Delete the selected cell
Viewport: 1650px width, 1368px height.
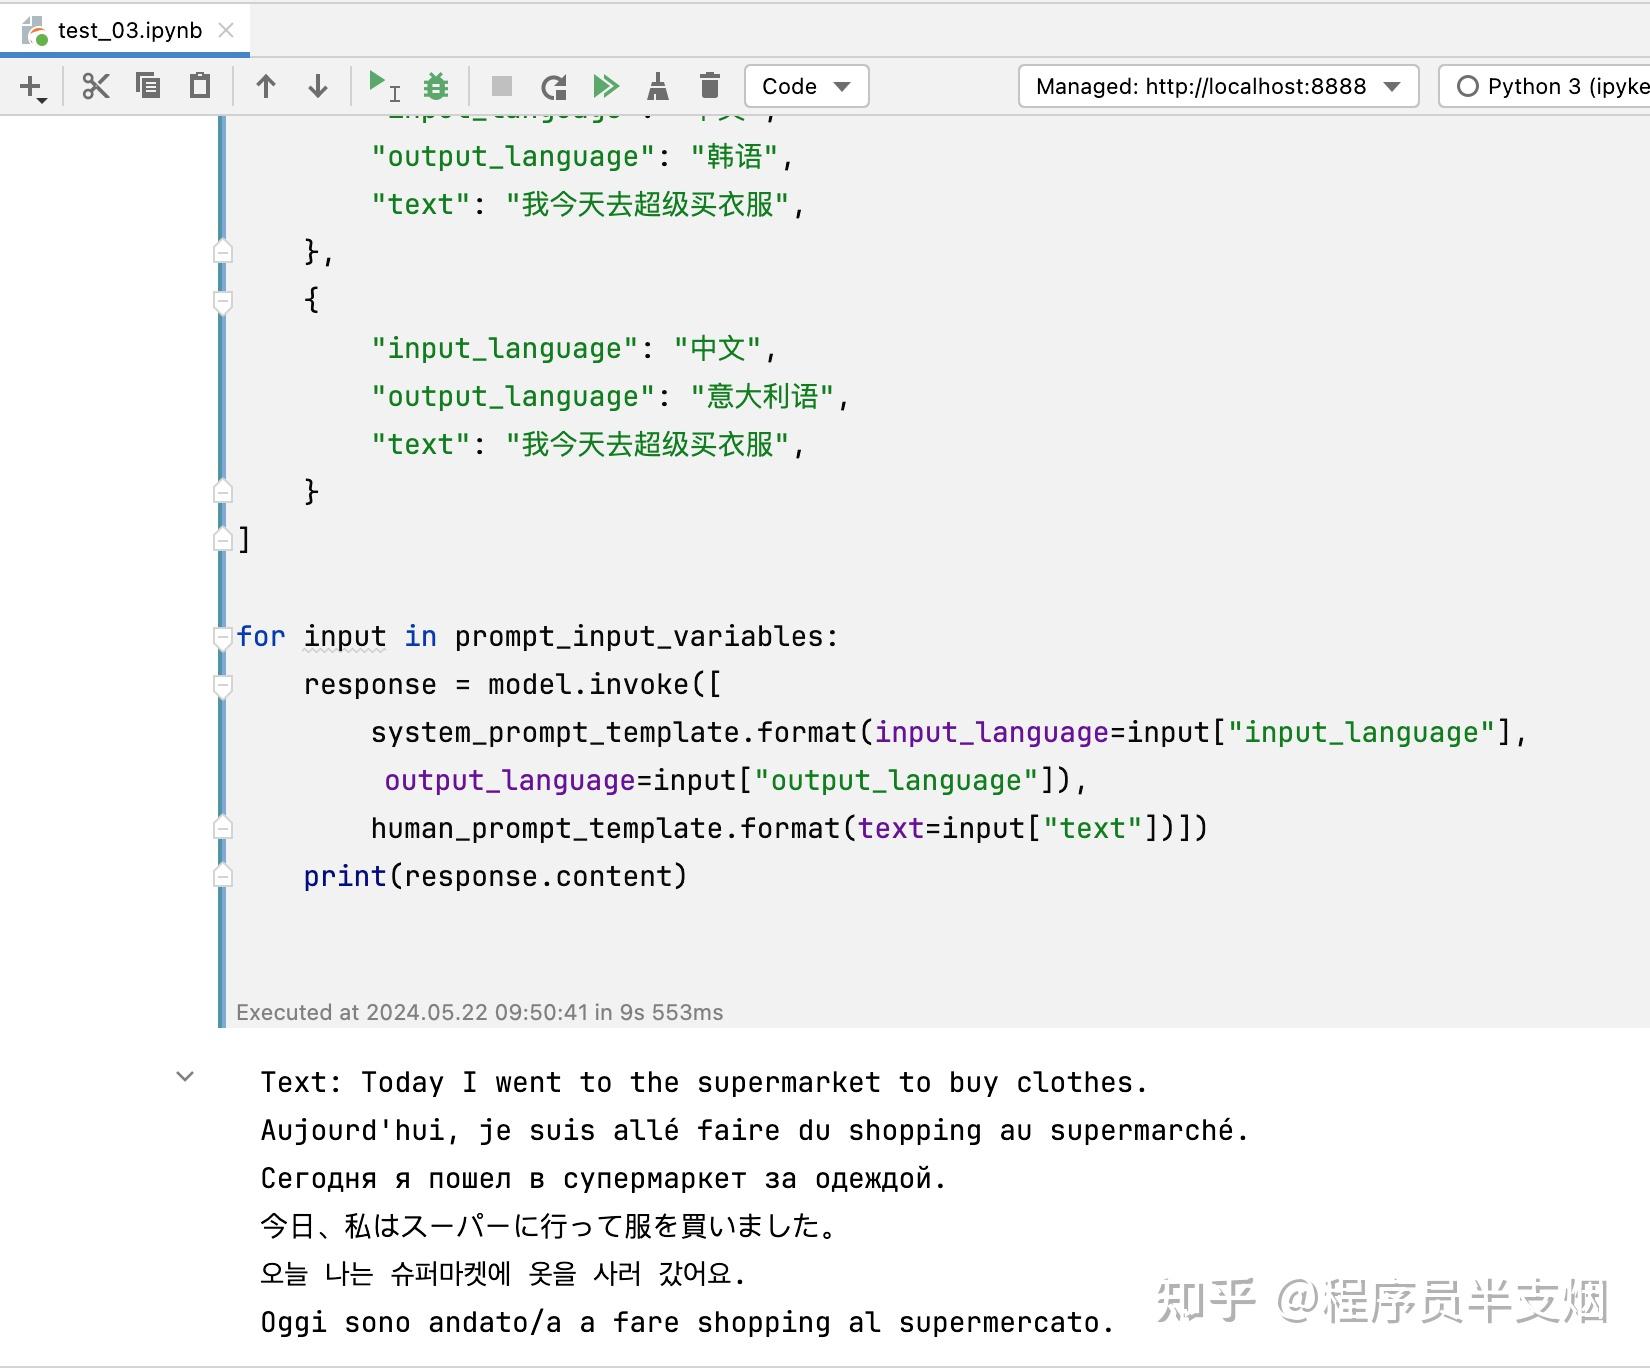[x=710, y=86]
